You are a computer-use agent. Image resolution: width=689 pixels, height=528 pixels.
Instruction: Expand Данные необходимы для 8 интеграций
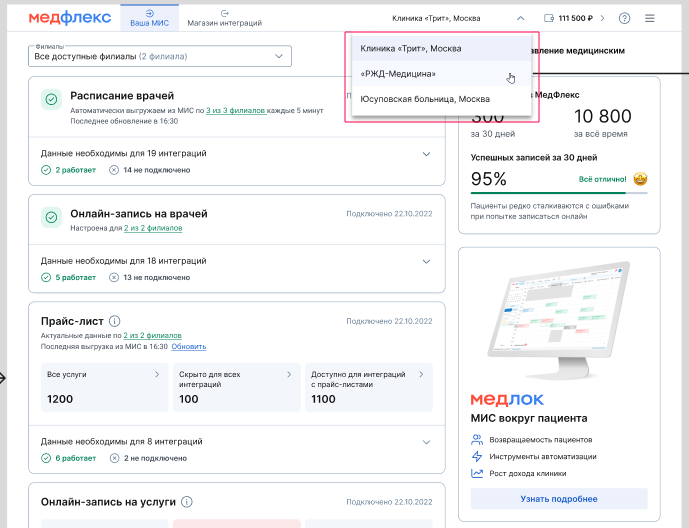coord(426,442)
